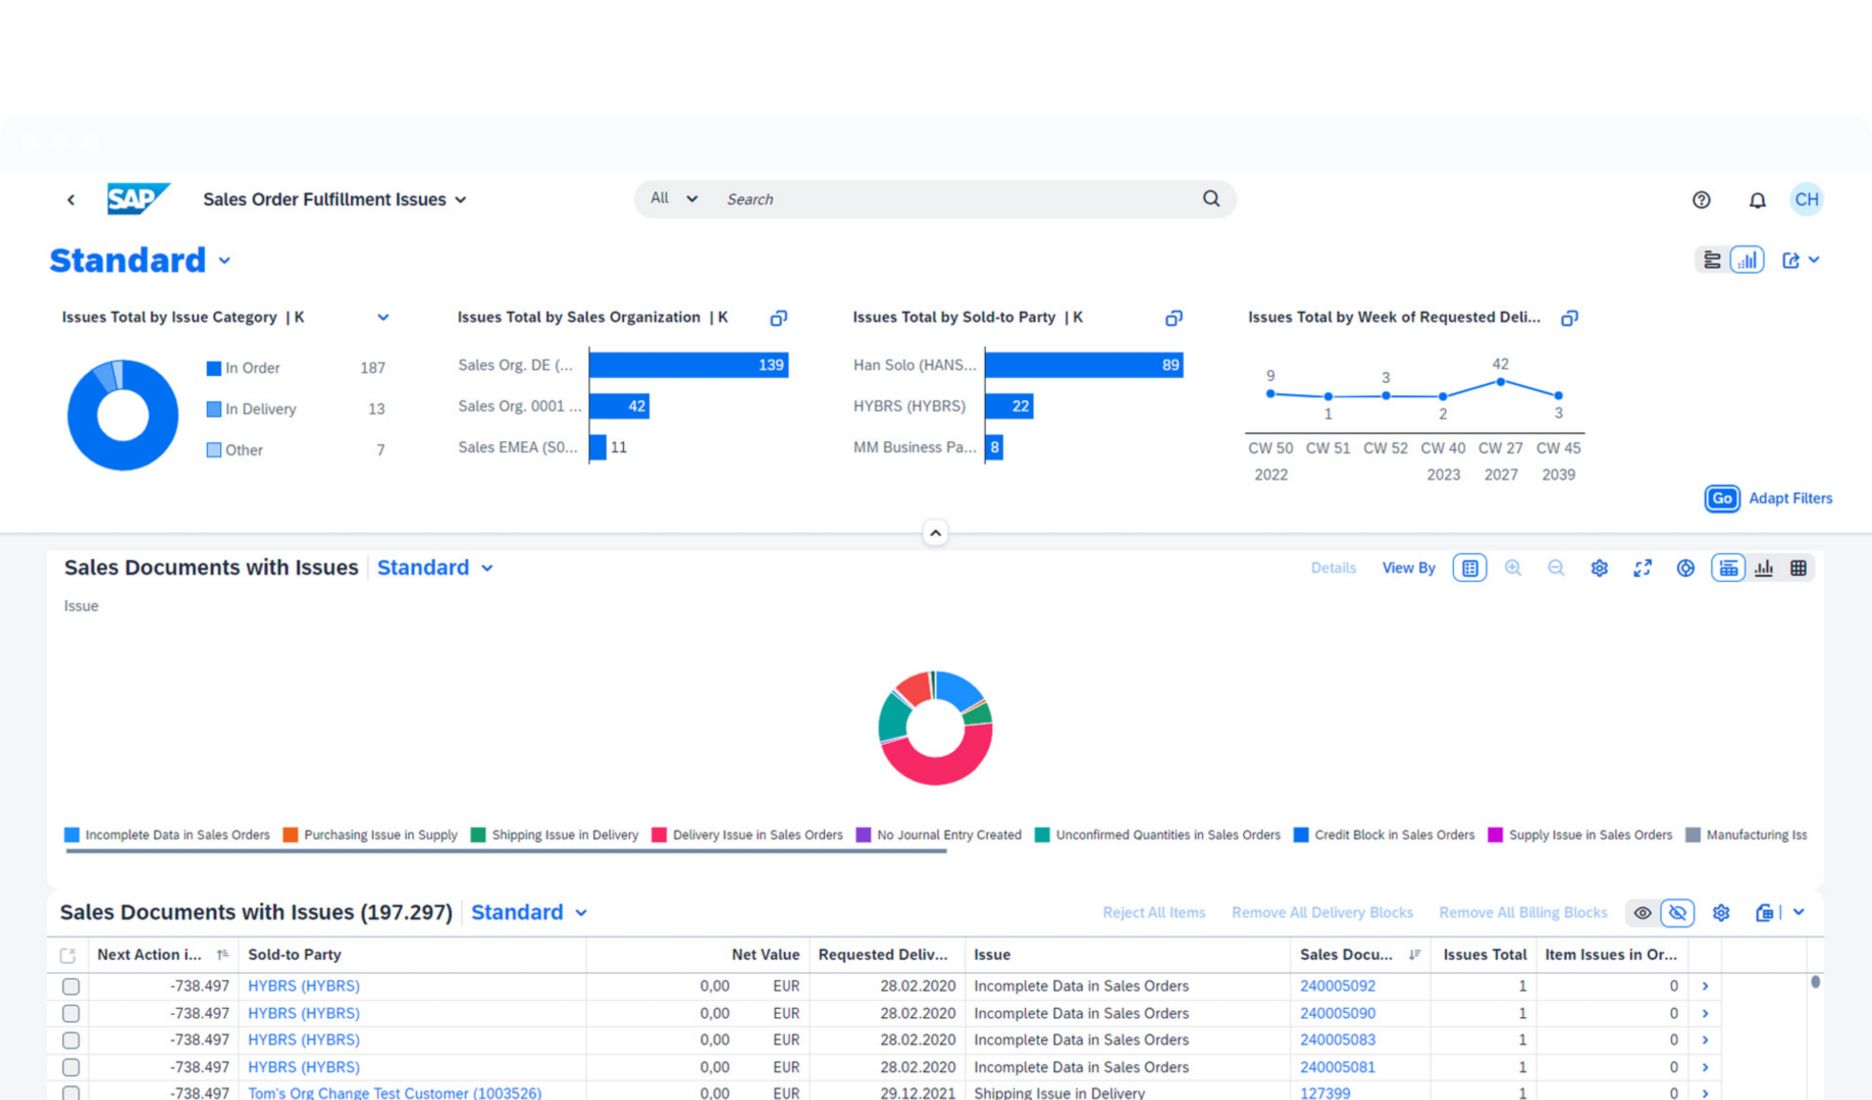The image size is (1872, 1100).
Task: Select the Zoom In icon above the chart
Action: click(1513, 567)
